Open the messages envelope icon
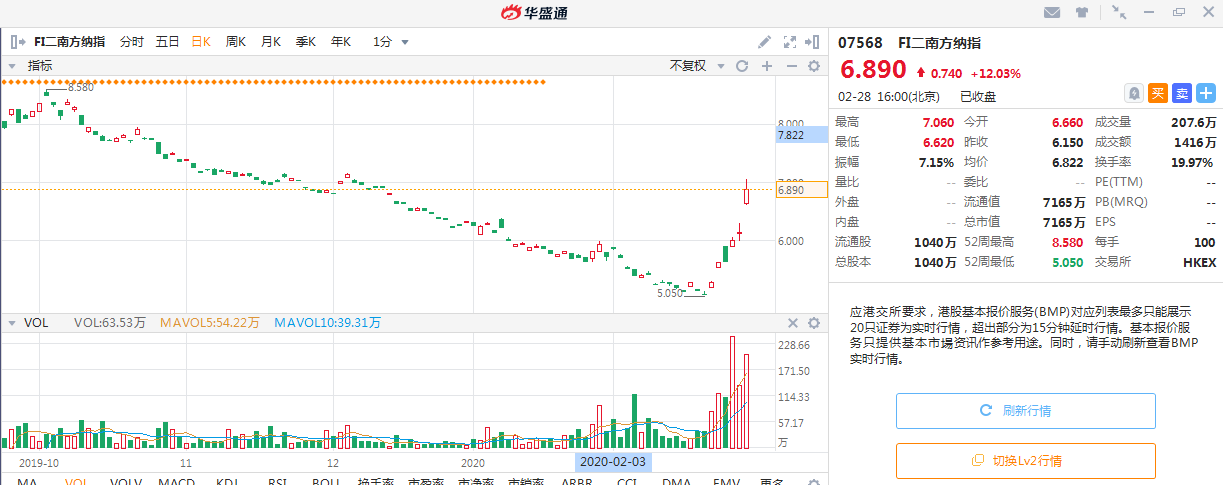This screenshot has width=1223, height=485. (1052, 12)
